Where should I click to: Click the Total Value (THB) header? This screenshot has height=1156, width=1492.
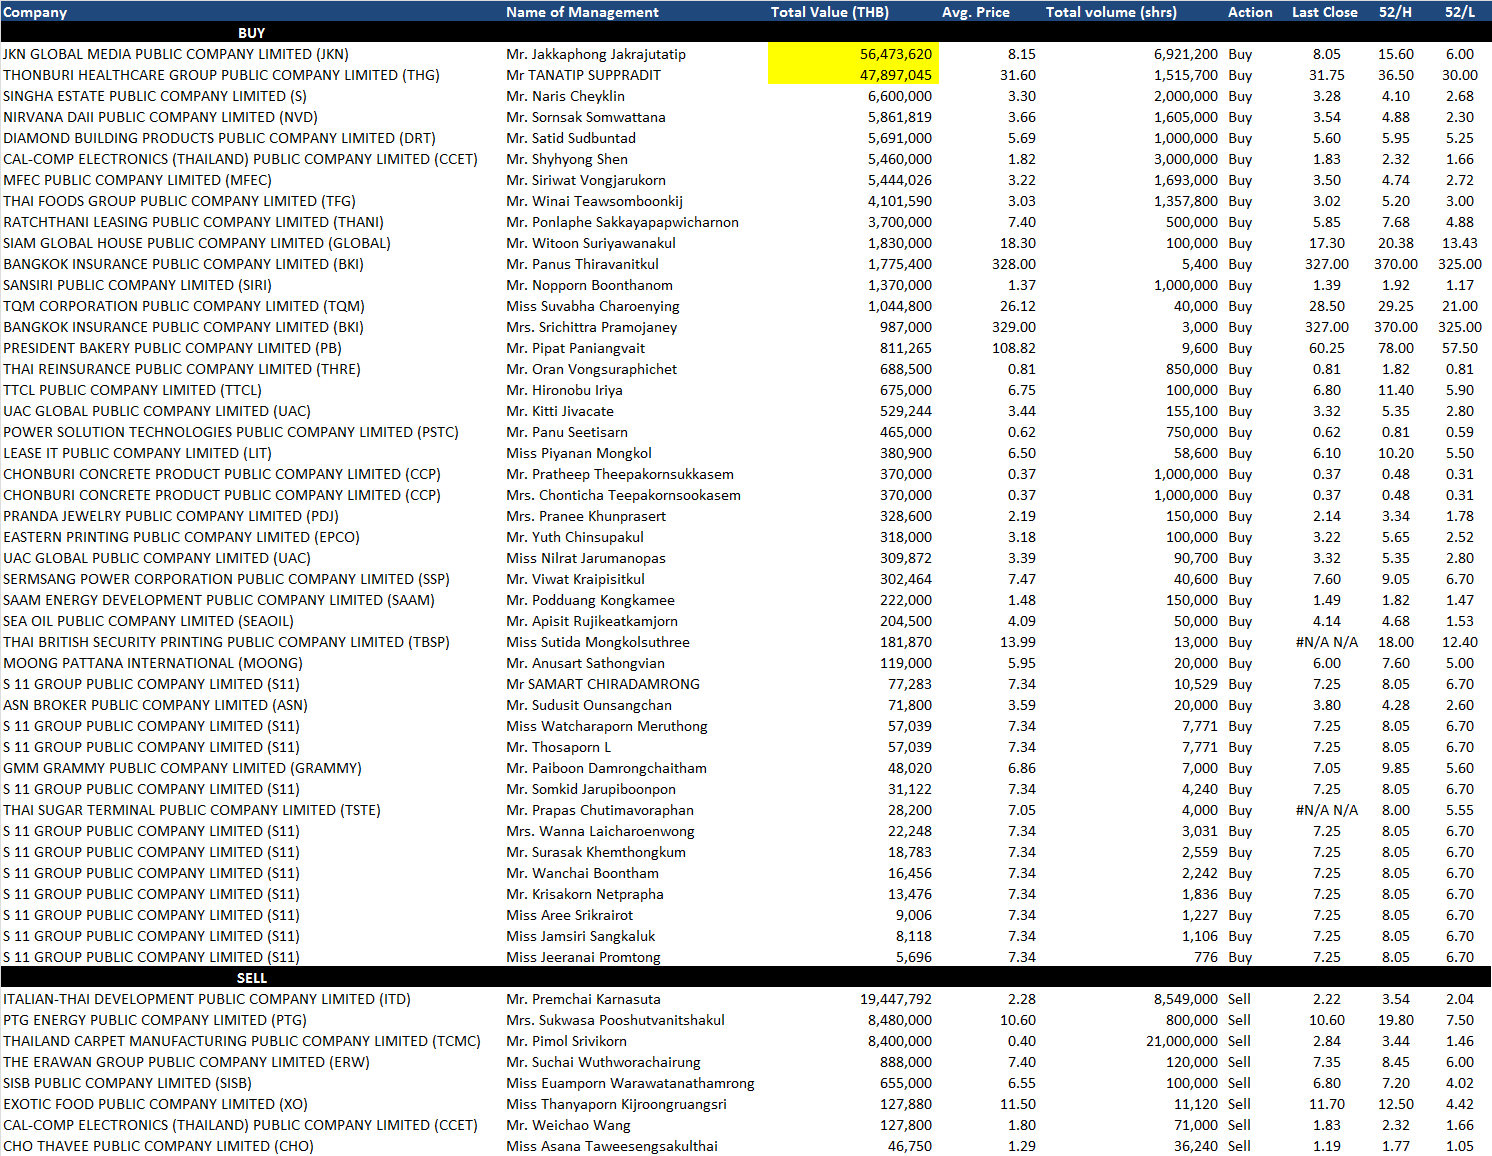pyautogui.click(x=829, y=12)
